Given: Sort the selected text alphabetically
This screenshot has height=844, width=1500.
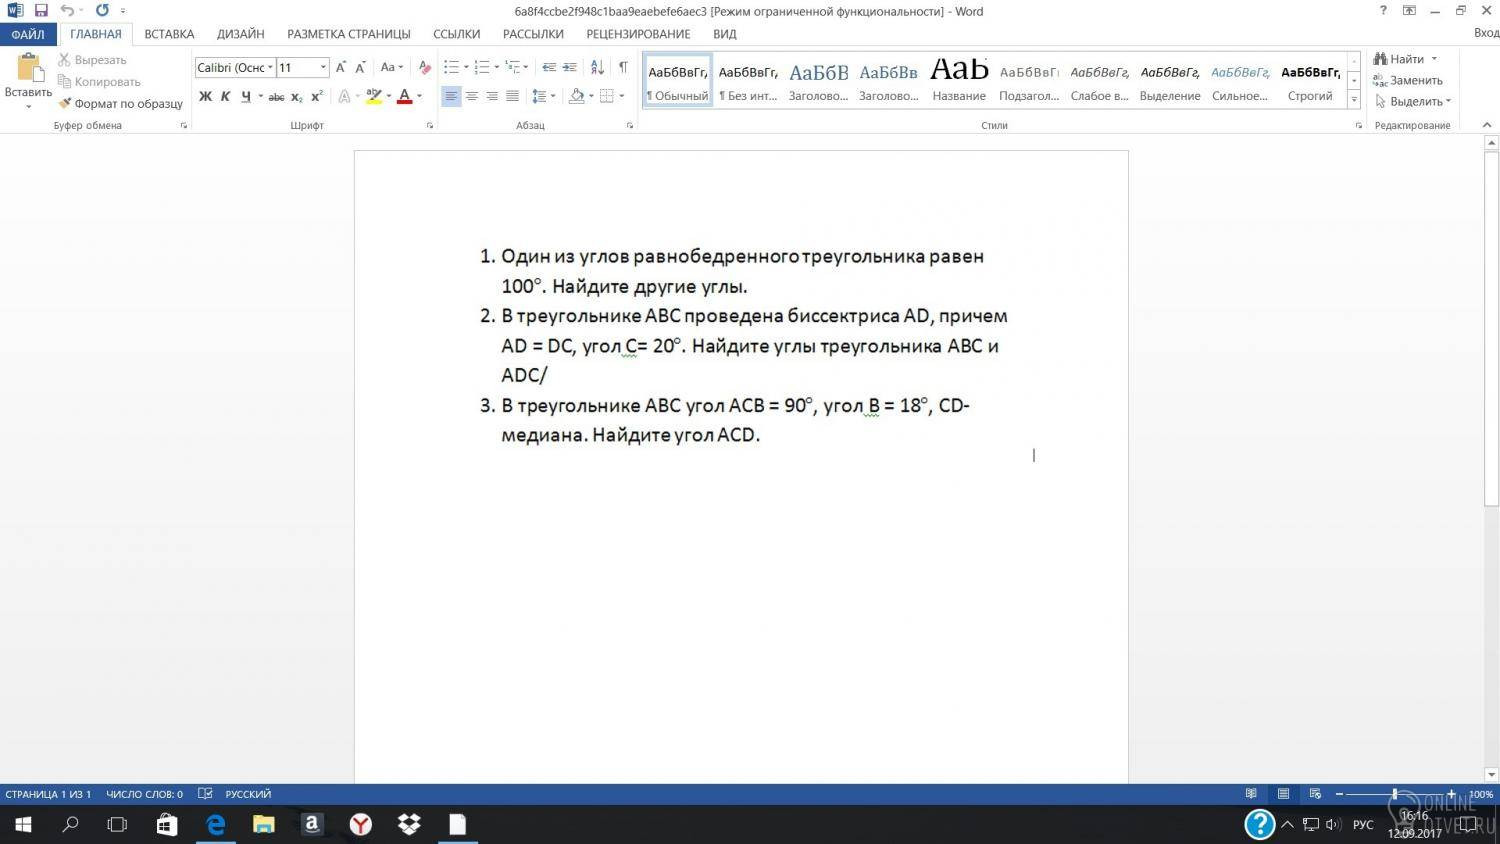Looking at the screenshot, I should [x=597, y=67].
